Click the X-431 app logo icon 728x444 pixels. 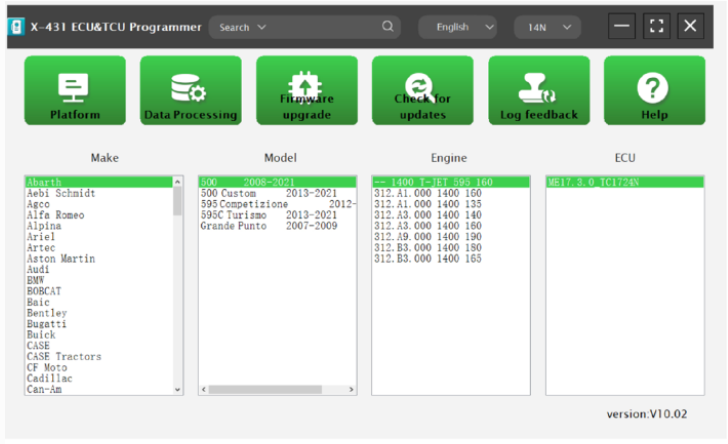point(15,27)
